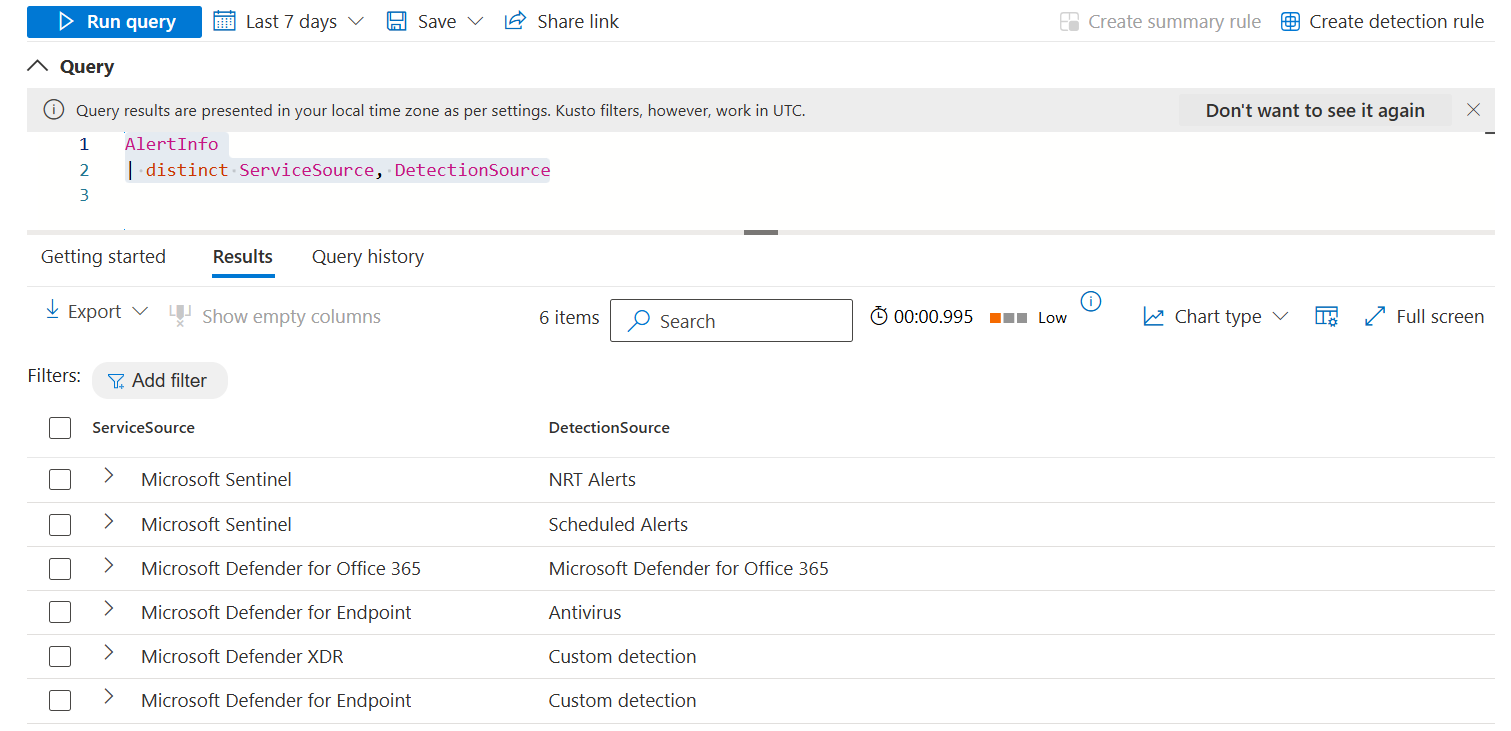1511x731 pixels.
Task: Open the Chart type dropdown
Action: pos(1216,317)
